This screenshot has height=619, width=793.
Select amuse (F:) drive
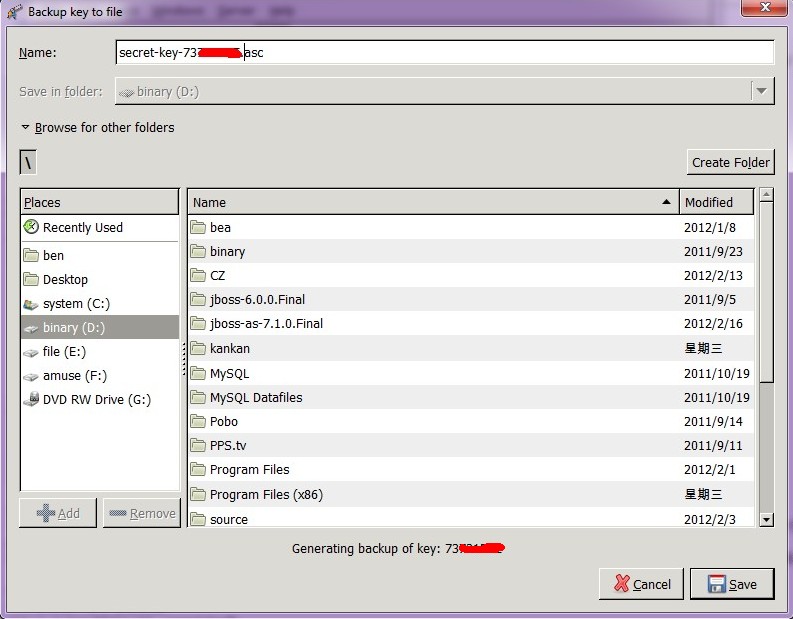[100, 376]
